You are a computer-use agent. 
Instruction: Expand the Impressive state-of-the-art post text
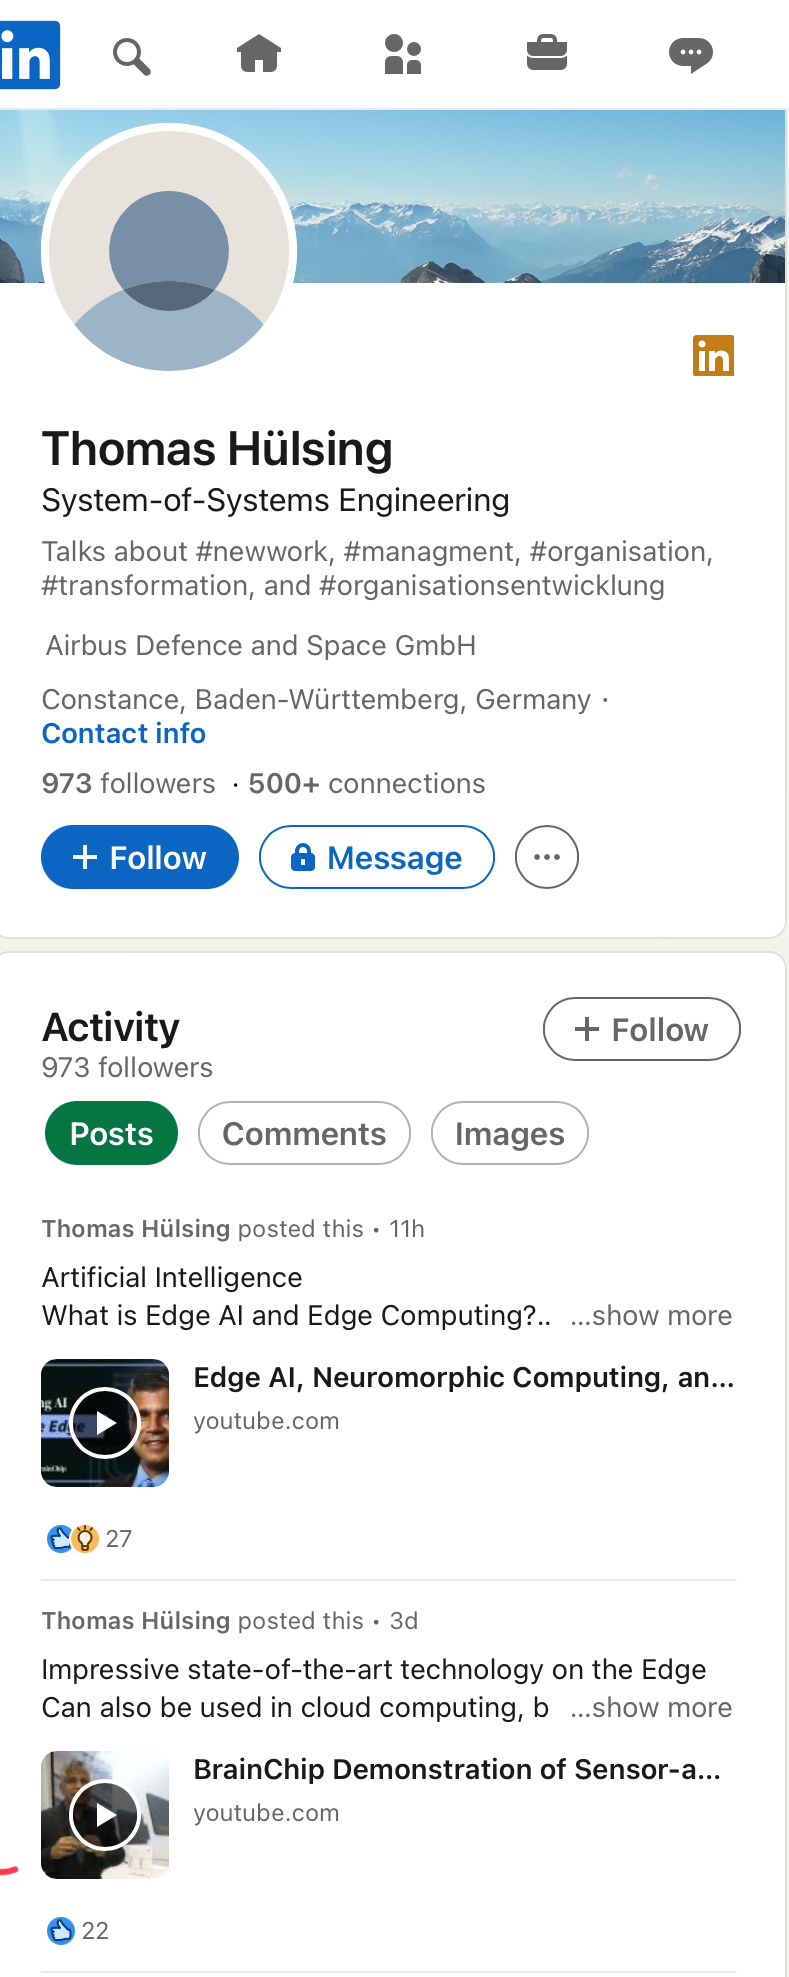(x=651, y=1708)
